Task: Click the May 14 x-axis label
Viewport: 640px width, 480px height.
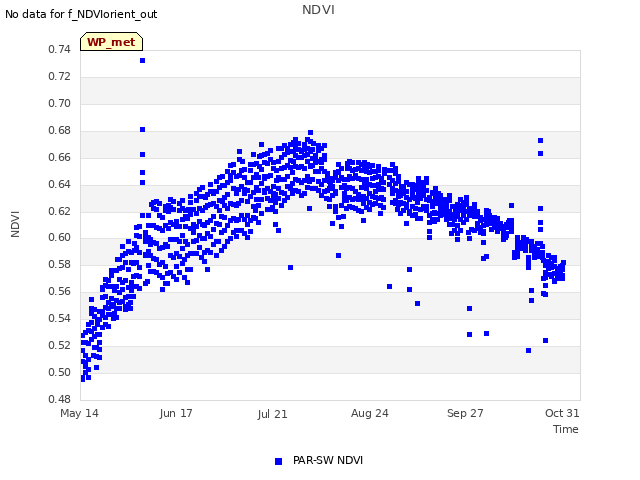Action: pyautogui.click(x=79, y=413)
